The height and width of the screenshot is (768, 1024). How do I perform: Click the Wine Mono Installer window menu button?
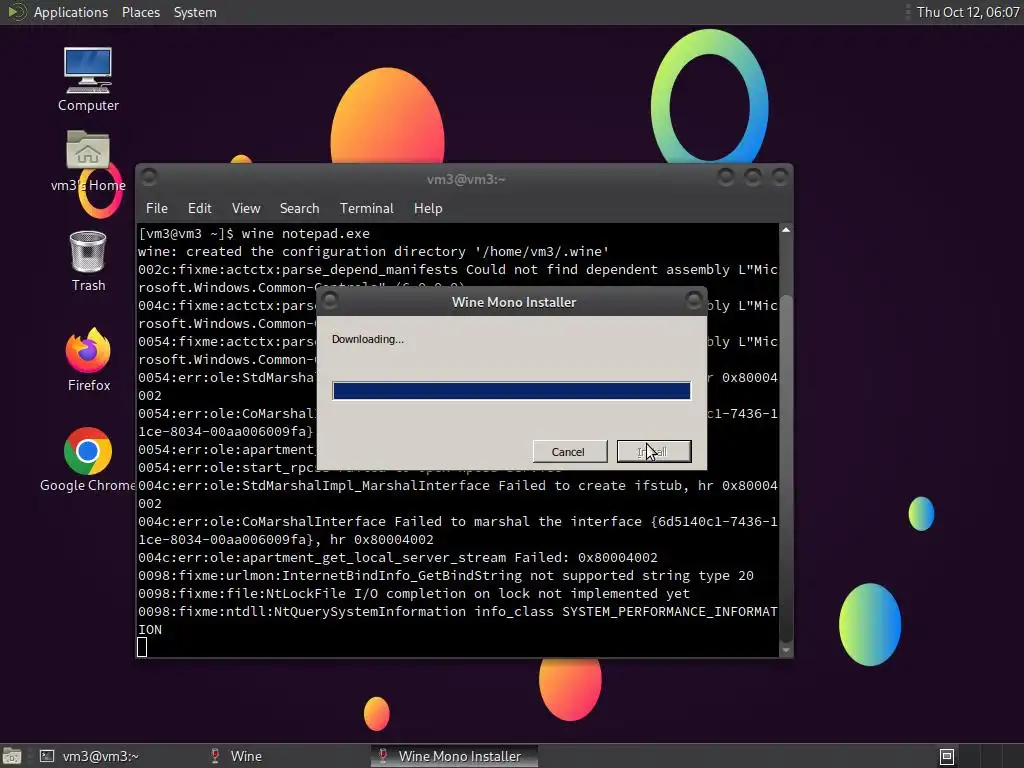tap(330, 300)
